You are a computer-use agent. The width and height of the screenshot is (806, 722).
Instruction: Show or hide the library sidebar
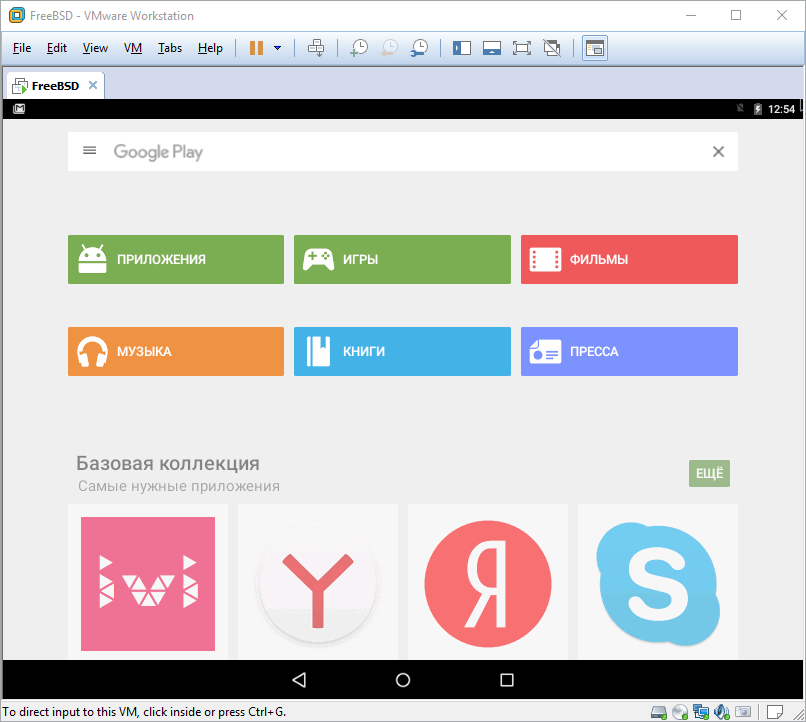pos(462,48)
